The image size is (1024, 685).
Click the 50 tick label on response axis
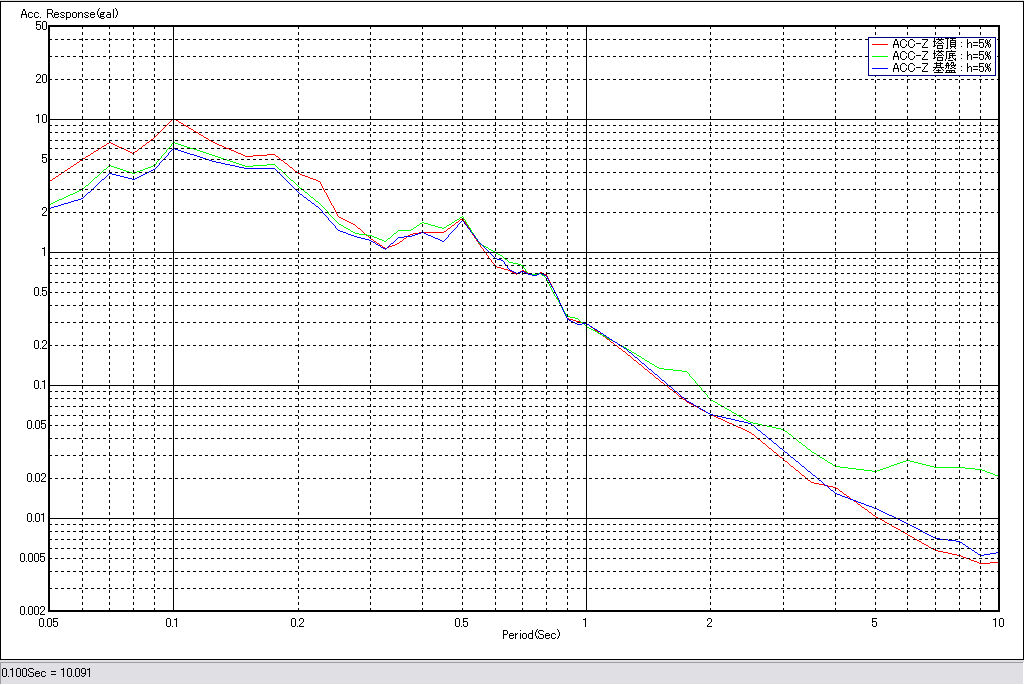point(41,26)
